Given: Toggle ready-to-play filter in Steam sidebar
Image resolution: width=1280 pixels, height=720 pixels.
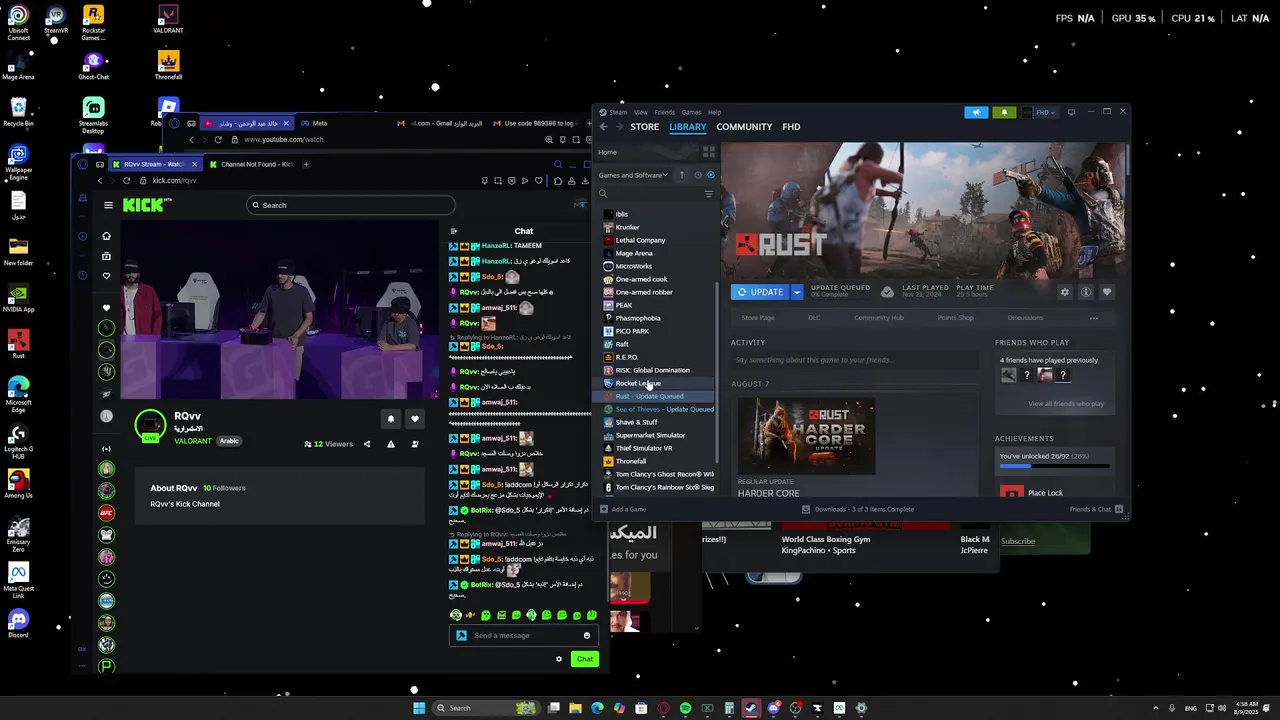Looking at the screenshot, I should 710,175.
